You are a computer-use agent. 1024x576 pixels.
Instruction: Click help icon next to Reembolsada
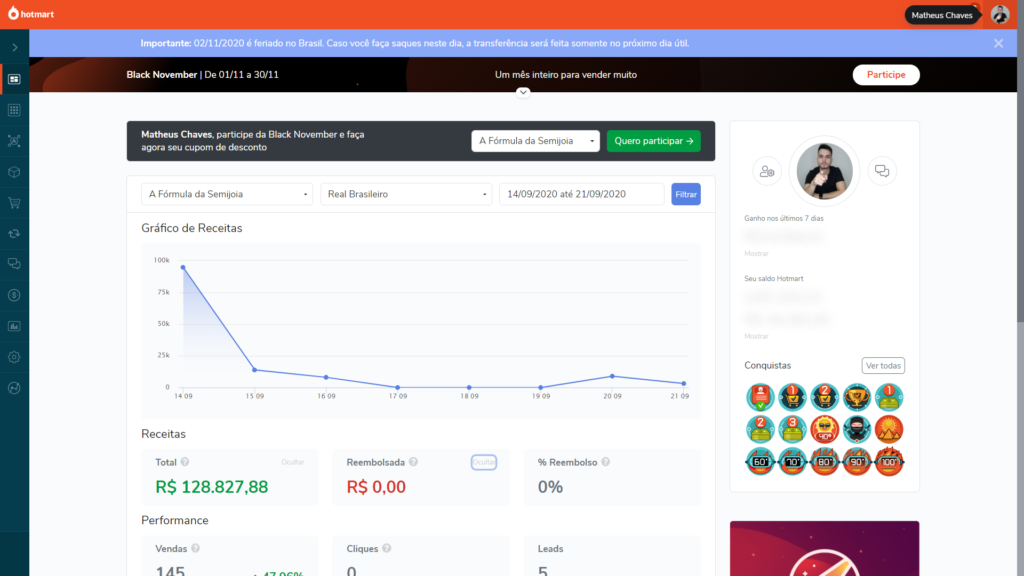413,462
